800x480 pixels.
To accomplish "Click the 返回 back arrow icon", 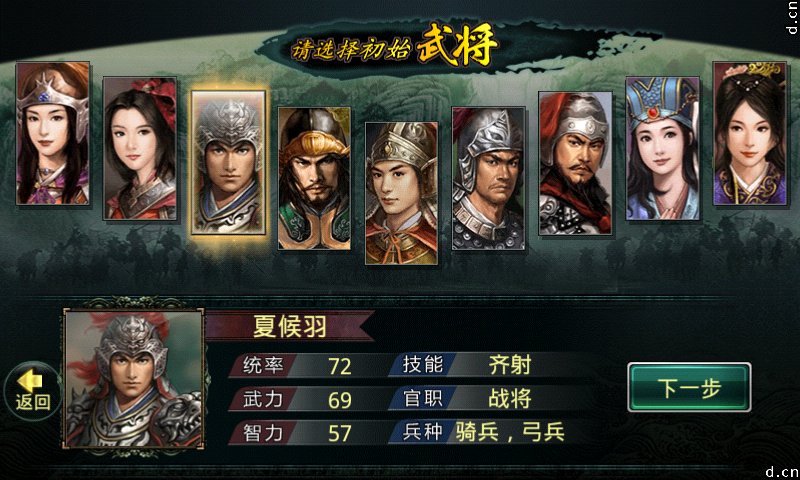I will coord(32,391).
